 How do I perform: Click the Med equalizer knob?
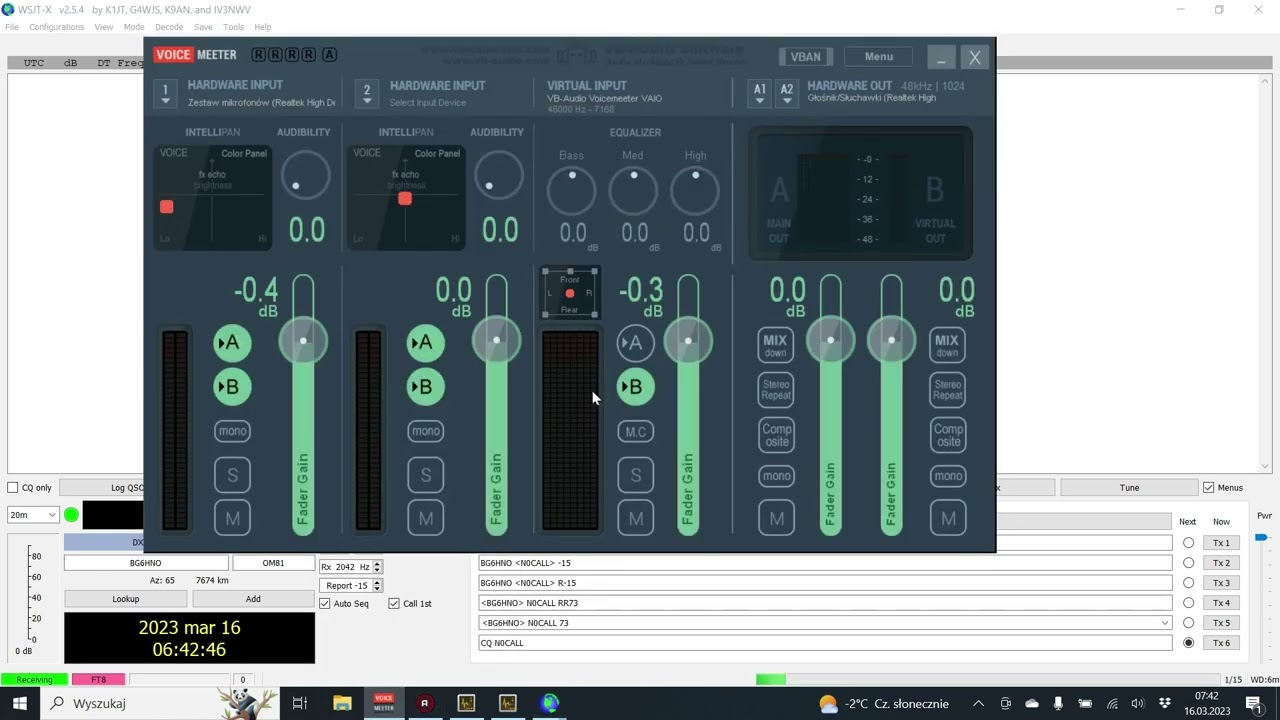634,190
